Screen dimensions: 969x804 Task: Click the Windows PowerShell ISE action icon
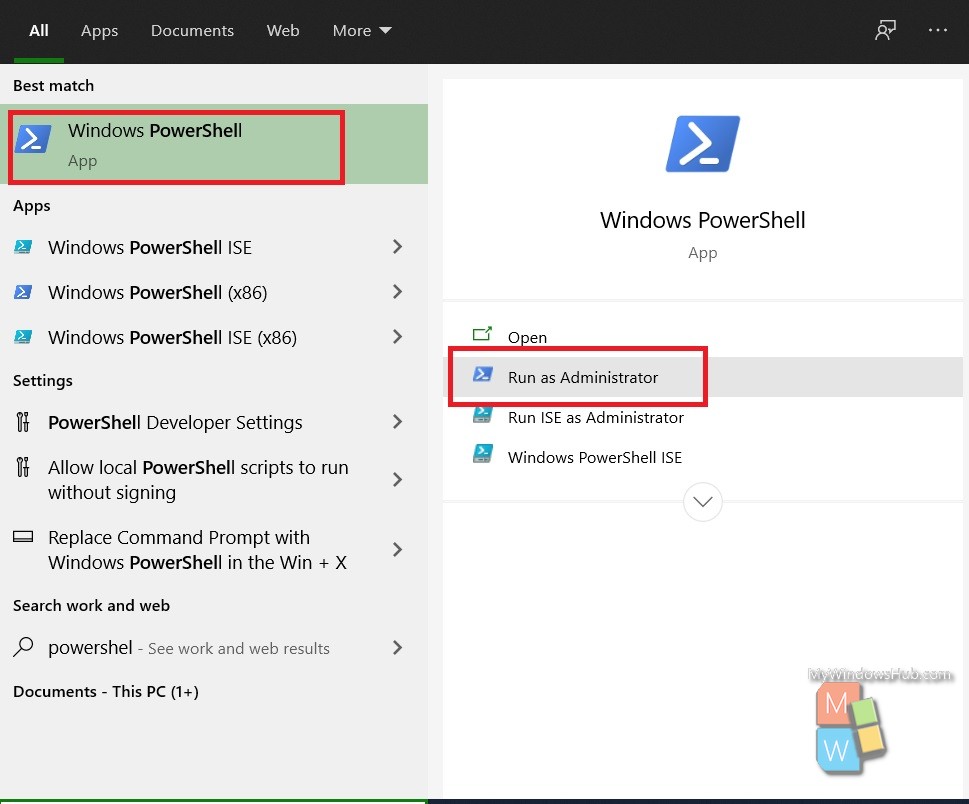coord(483,454)
